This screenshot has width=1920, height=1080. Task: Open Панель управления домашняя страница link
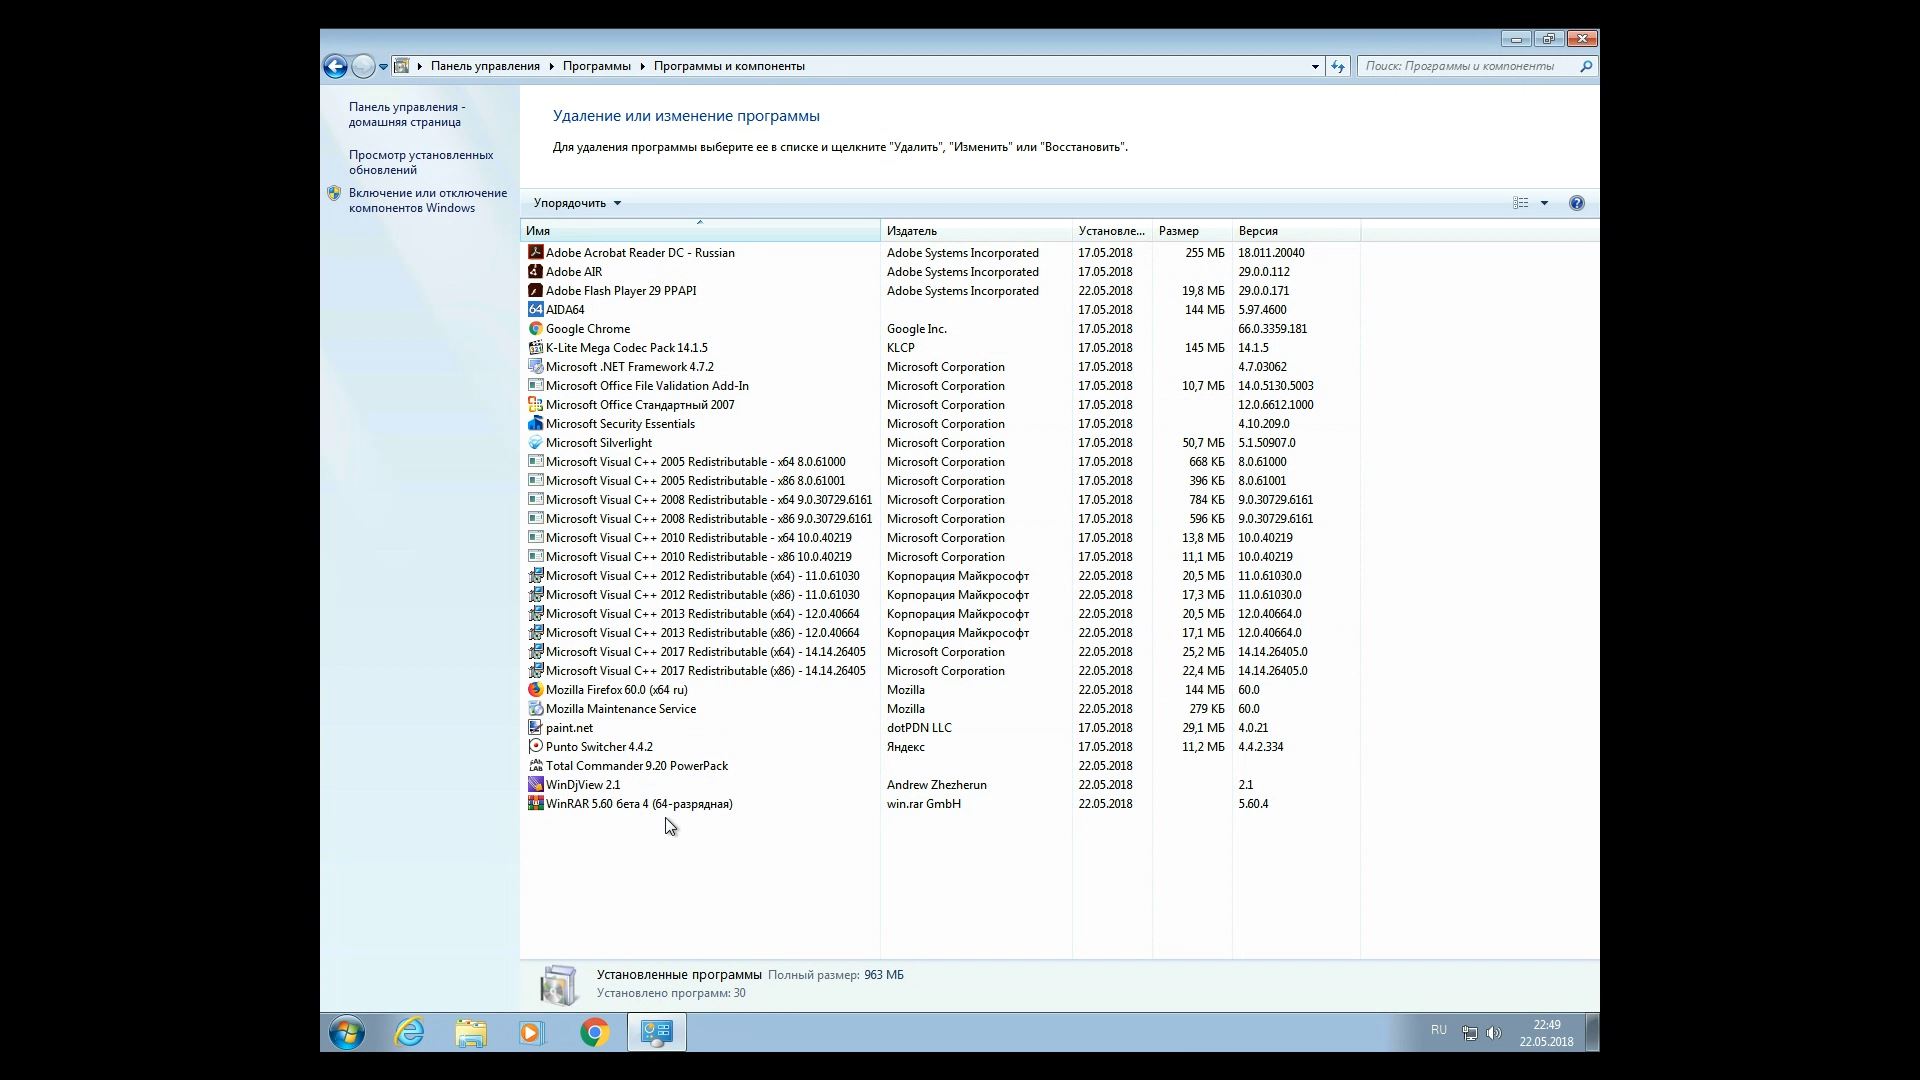coord(407,114)
